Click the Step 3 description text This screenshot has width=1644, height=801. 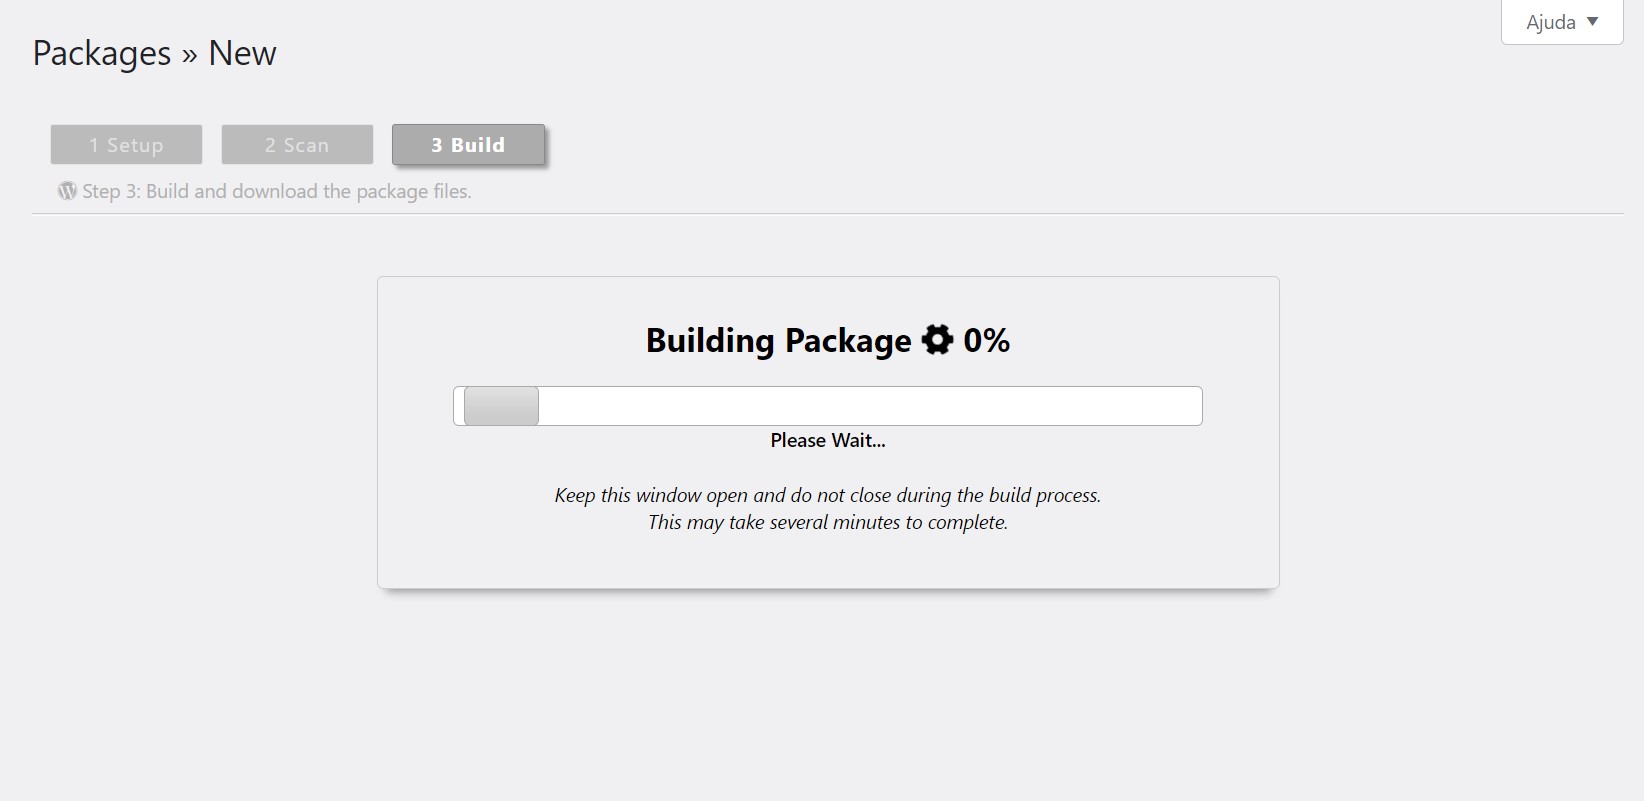pyautogui.click(x=276, y=191)
